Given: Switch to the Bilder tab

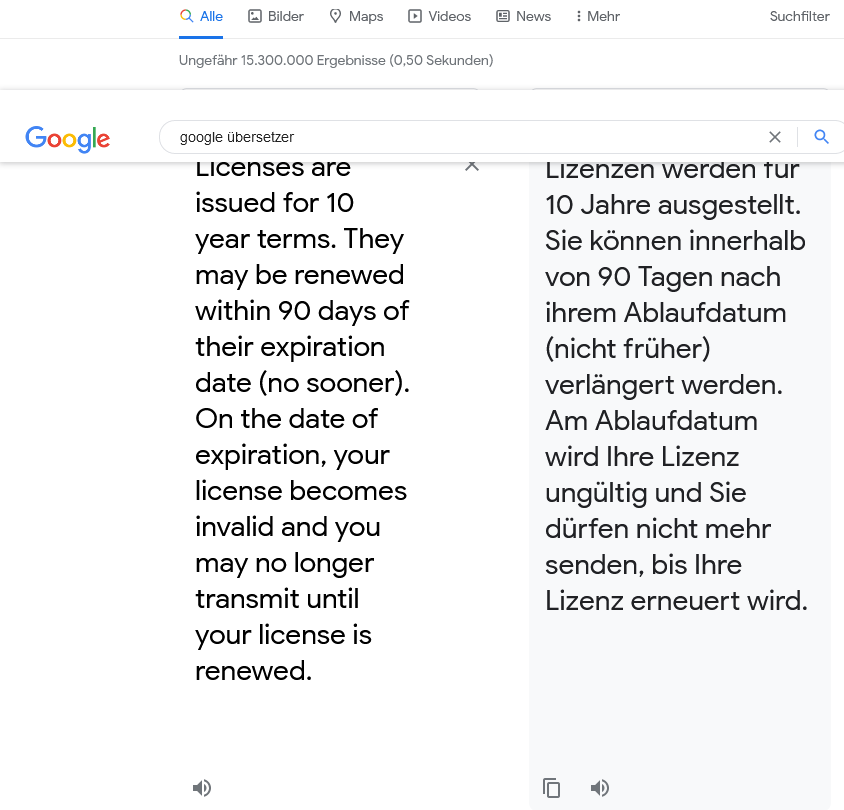Looking at the screenshot, I should (276, 16).
